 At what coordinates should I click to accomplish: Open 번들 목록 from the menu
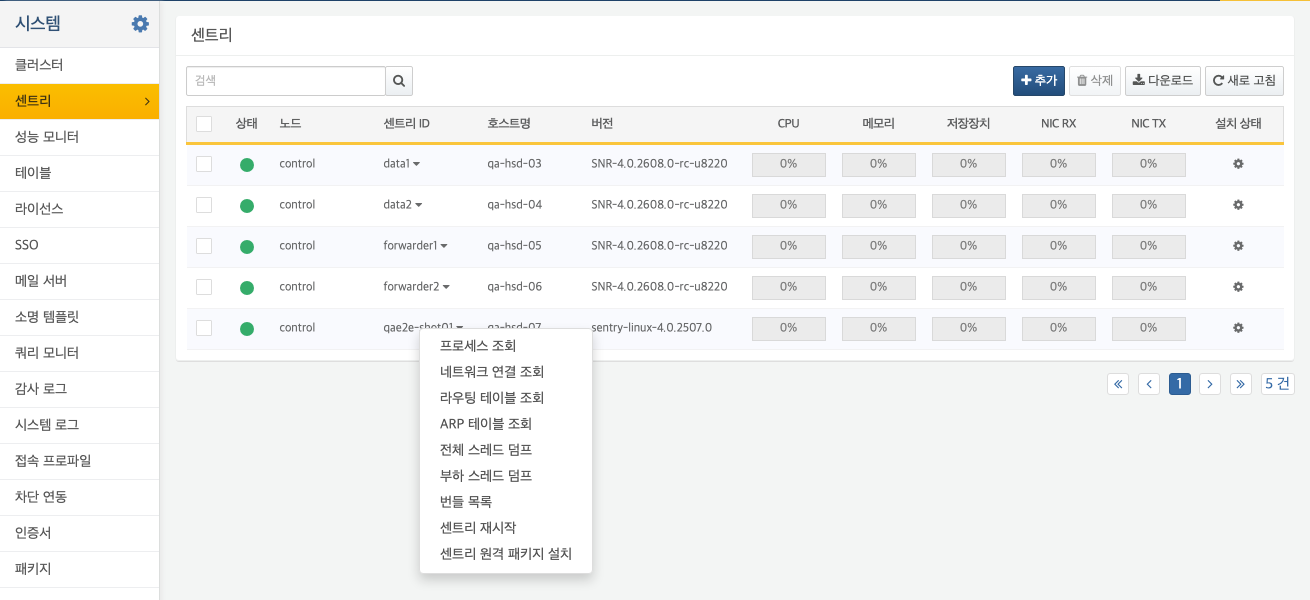[x=506, y=502]
